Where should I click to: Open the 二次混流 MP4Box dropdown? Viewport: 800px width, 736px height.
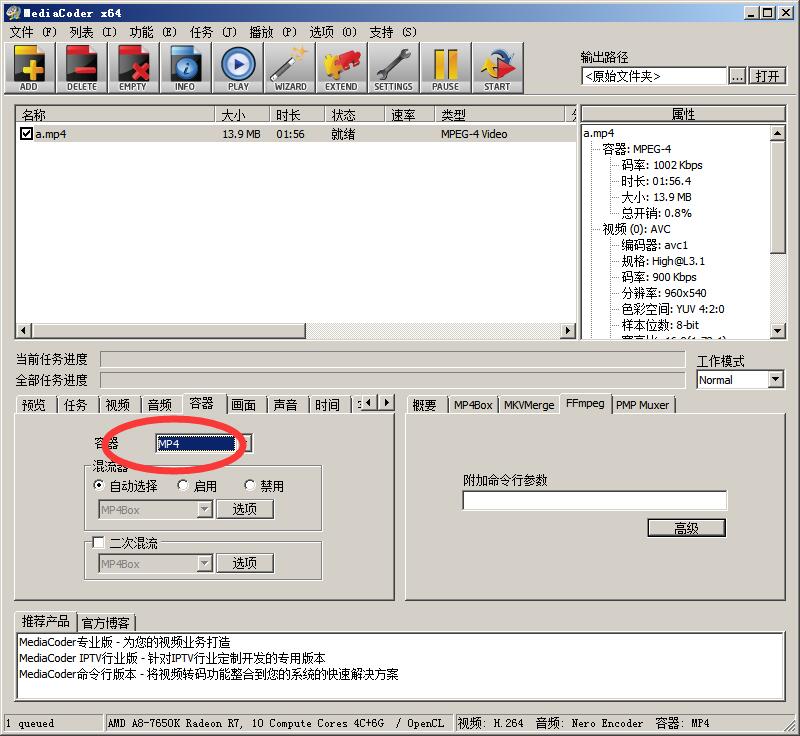click(x=155, y=563)
